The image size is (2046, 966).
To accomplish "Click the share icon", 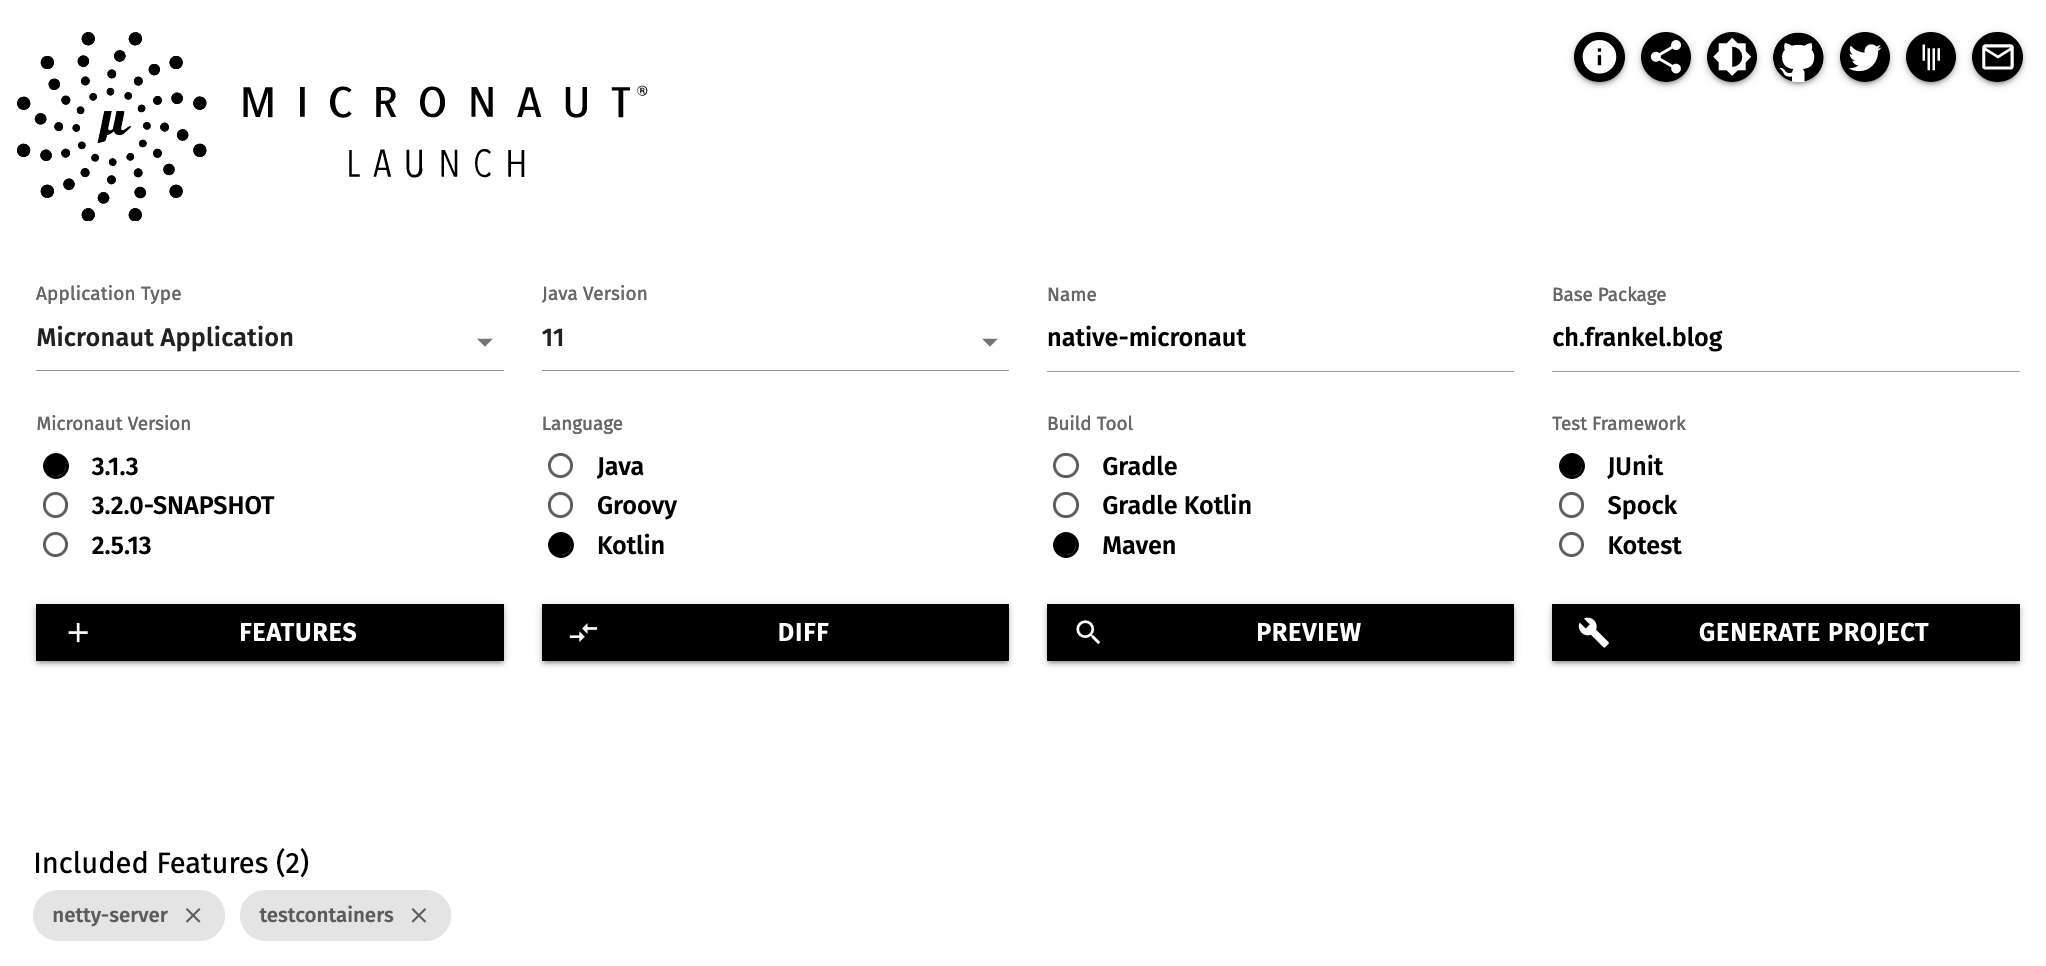I will tap(1664, 57).
